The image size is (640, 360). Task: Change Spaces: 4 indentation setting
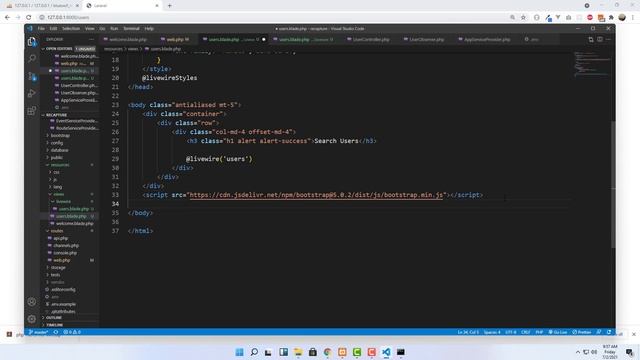click(x=492, y=332)
